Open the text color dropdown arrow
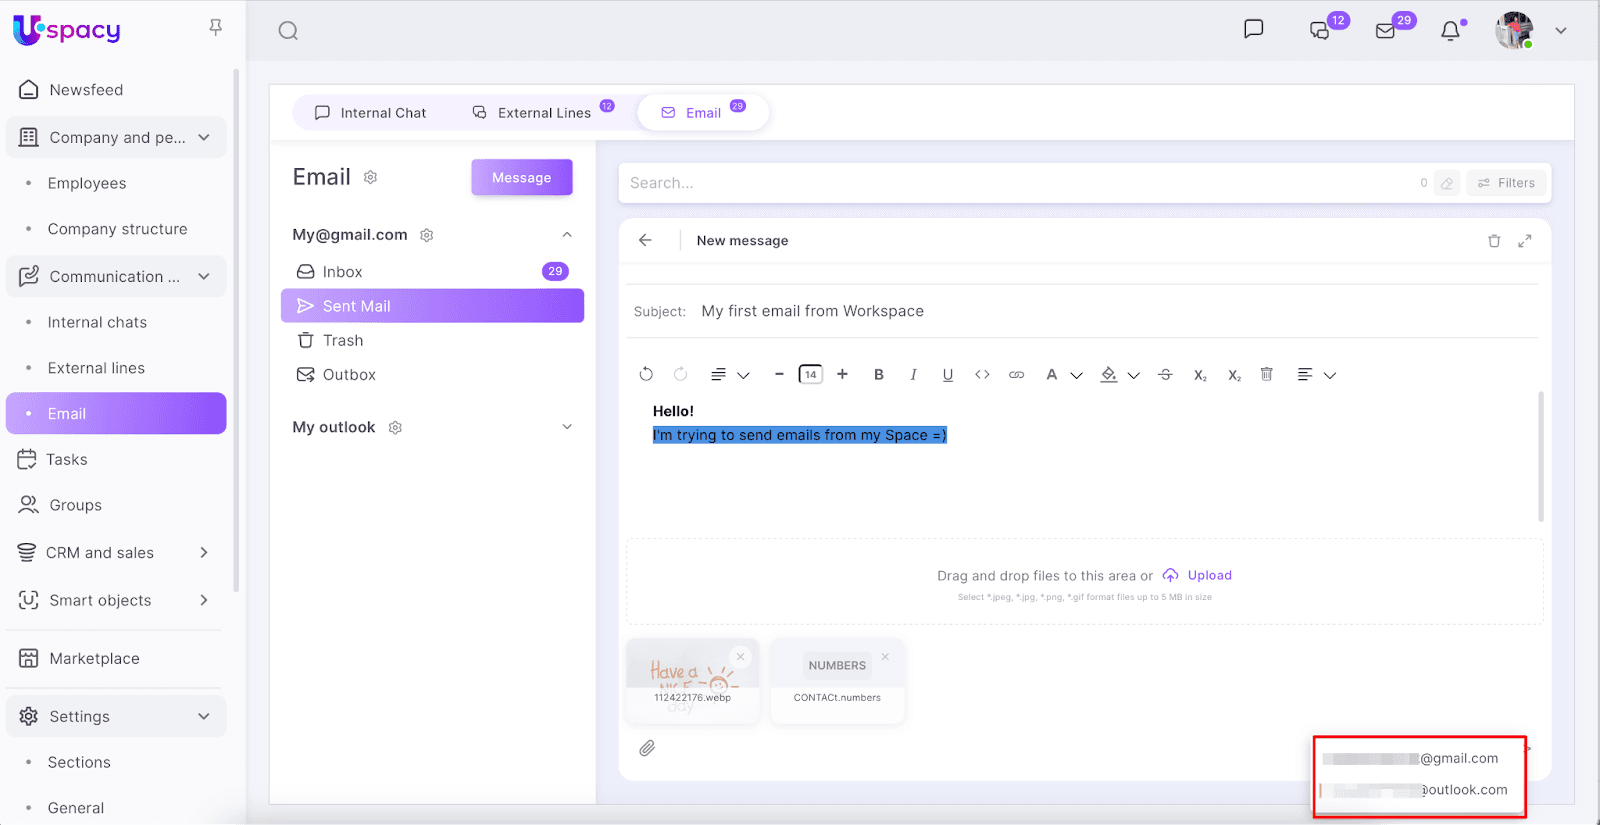This screenshot has width=1600, height=825. (x=1076, y=376)
